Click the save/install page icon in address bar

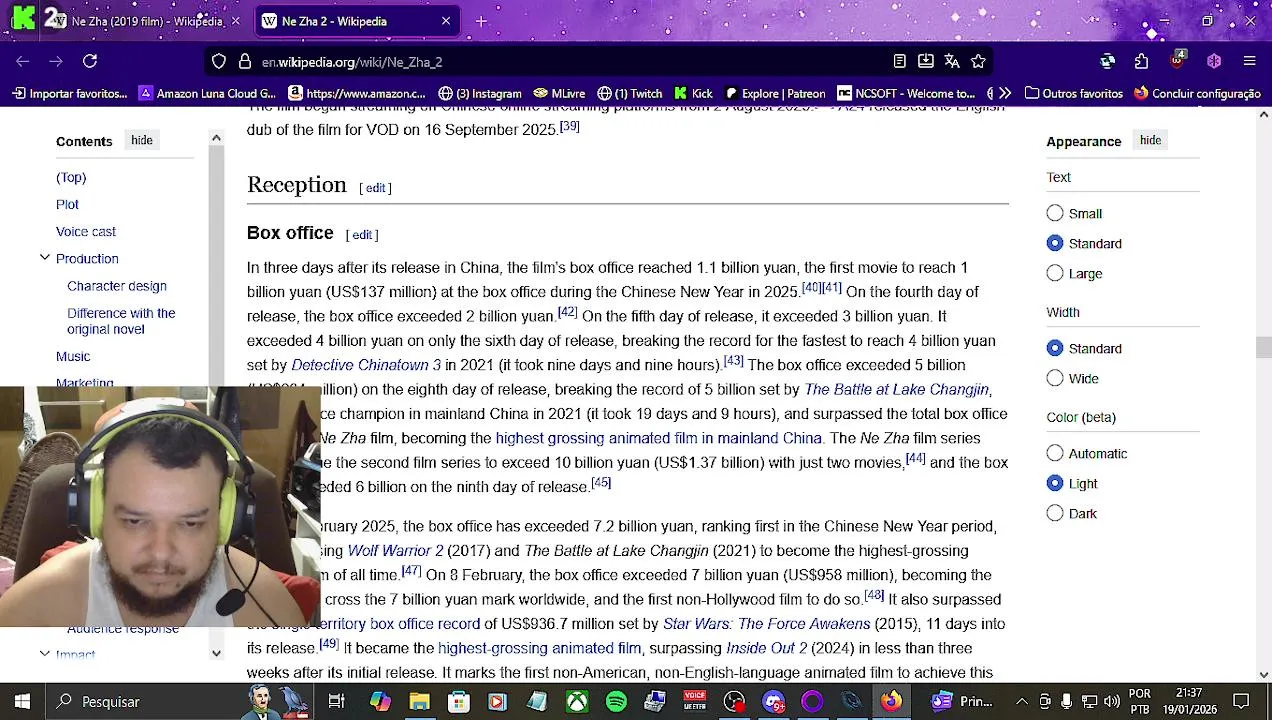pos(926,61)
